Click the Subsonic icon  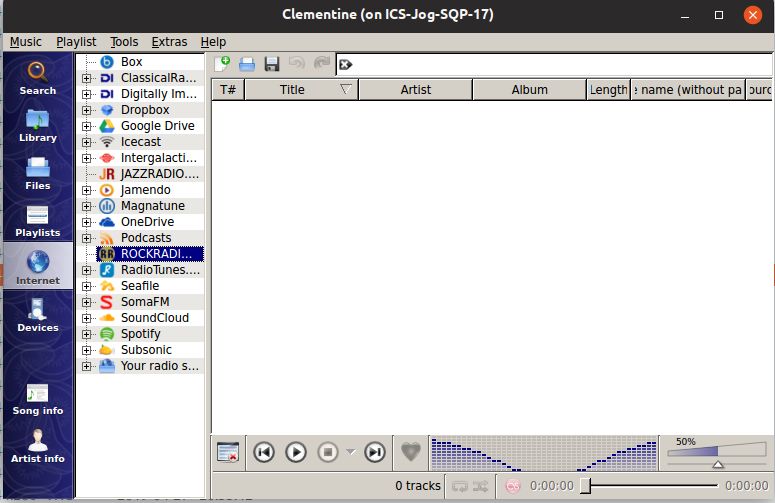(x=107, y=350)
